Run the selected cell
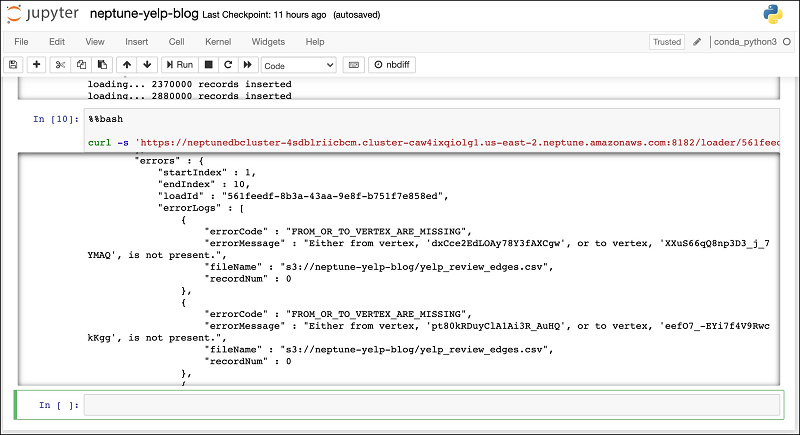Screen dimensions: 800x435 [x=180, y=65]
